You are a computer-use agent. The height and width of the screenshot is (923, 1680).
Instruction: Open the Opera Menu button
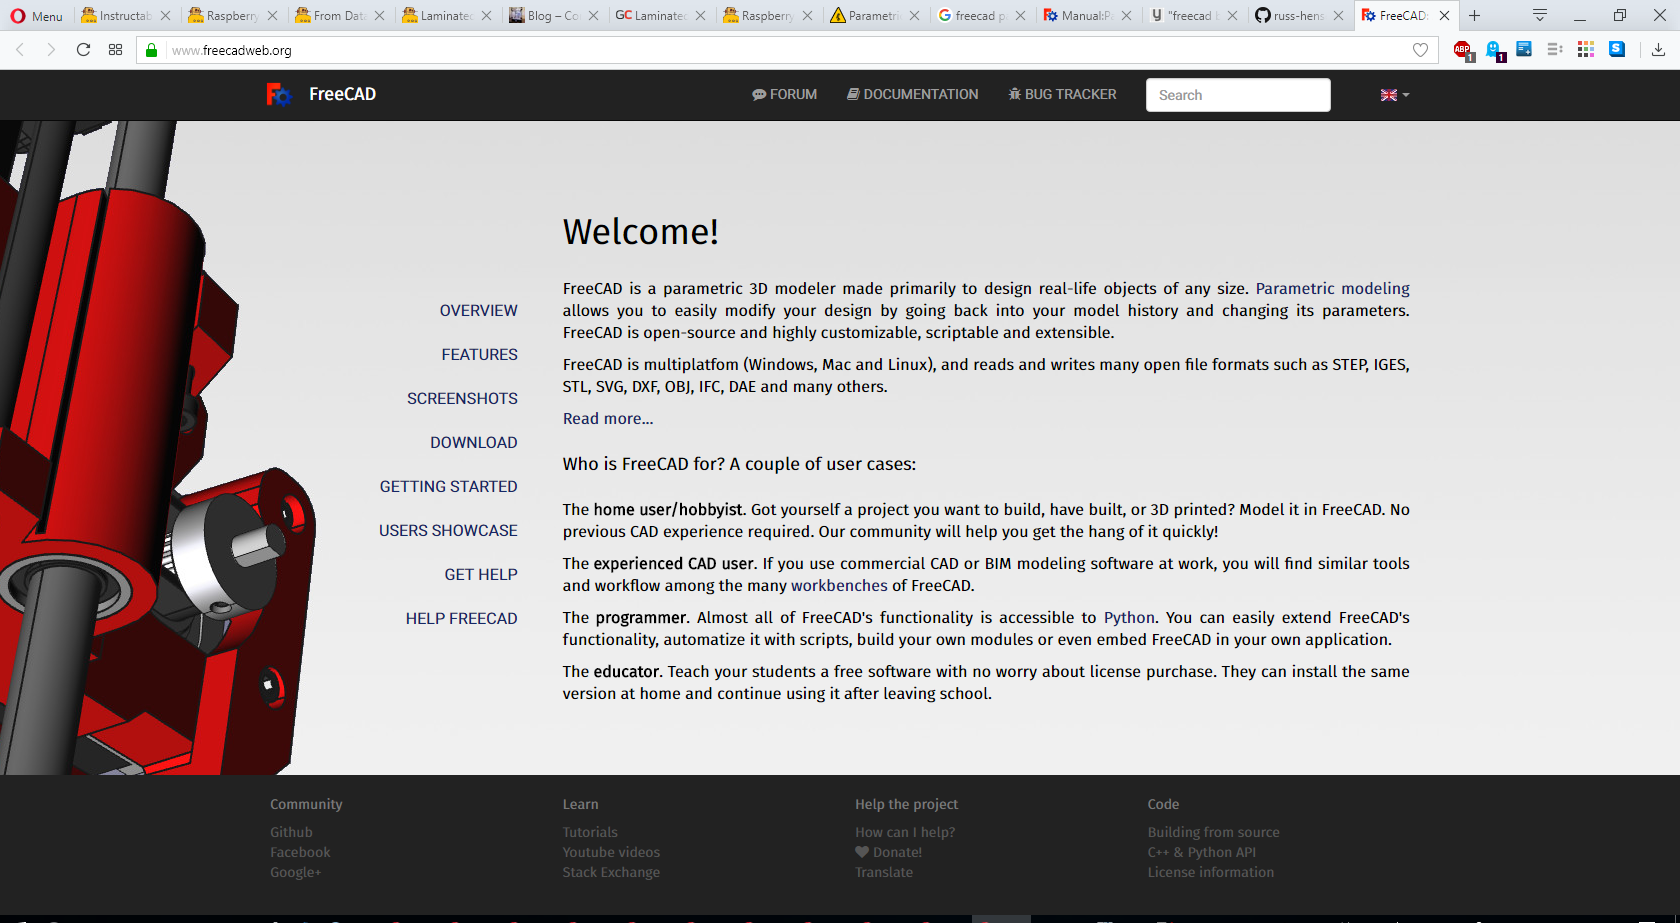pos(36,16)
